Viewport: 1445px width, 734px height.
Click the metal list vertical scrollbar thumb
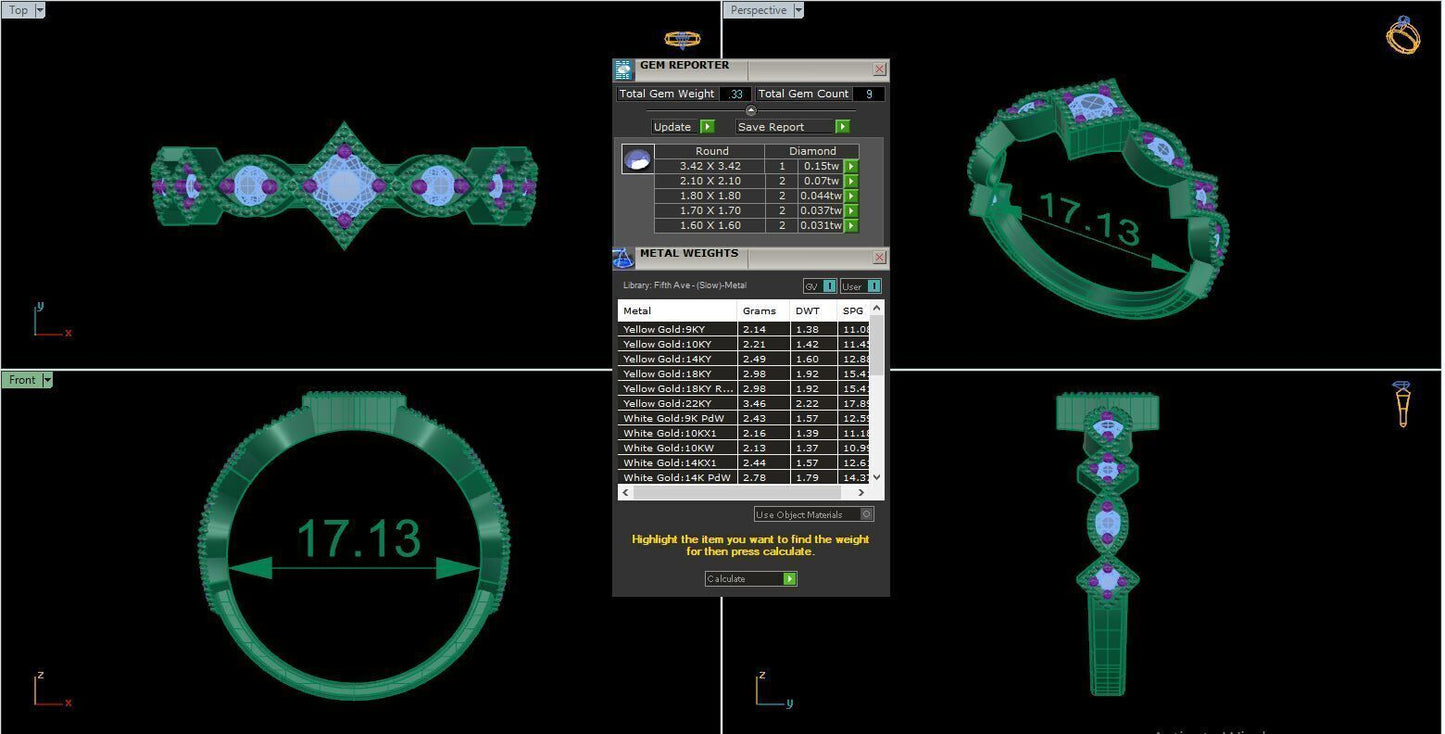point(877,347)
